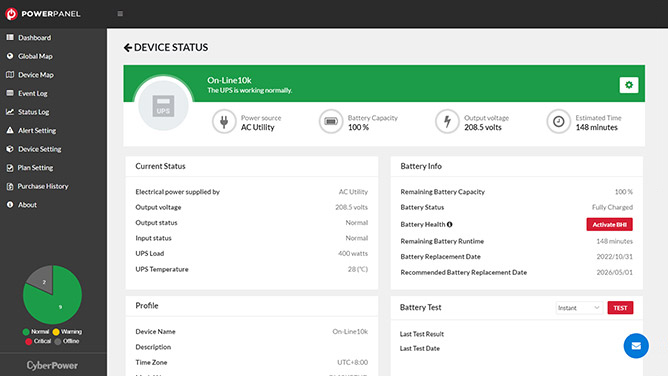Screen dimensions: 668x376
Task: Click the Status Log chart icon
Action: 10,112
